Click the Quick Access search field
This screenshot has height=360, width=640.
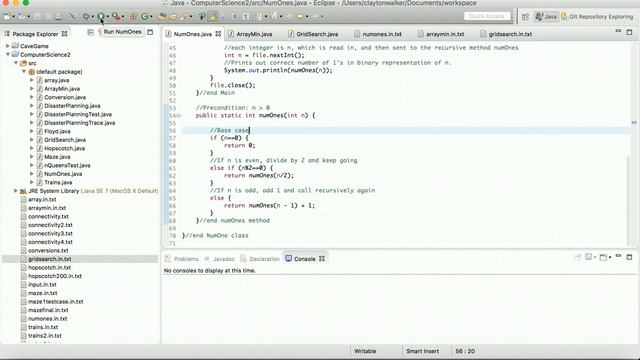(487, 16)
